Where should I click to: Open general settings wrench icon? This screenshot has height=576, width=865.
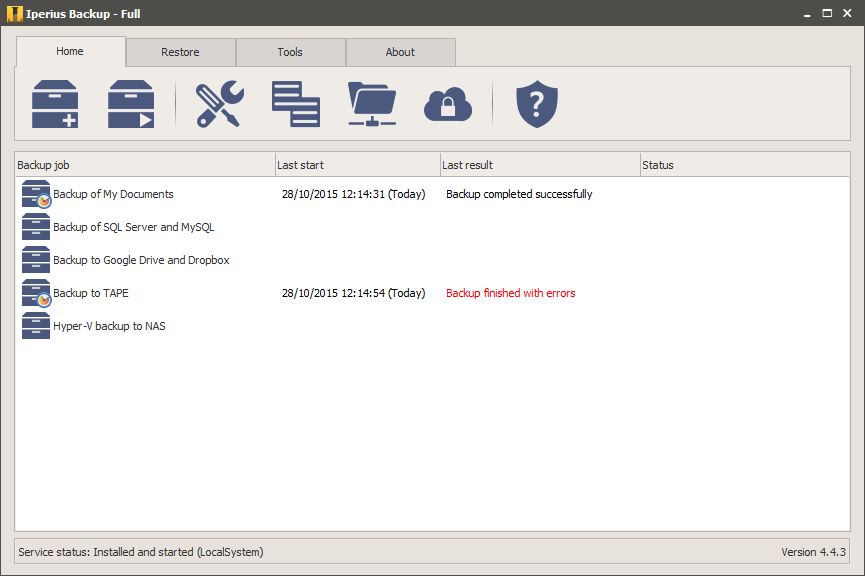[x=220, y=104]
